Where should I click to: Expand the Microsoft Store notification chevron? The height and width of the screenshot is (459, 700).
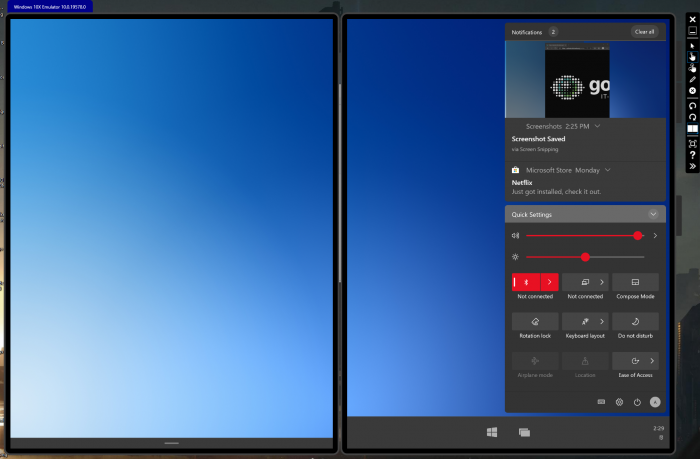pyautogui.click(x=607, y=170)
